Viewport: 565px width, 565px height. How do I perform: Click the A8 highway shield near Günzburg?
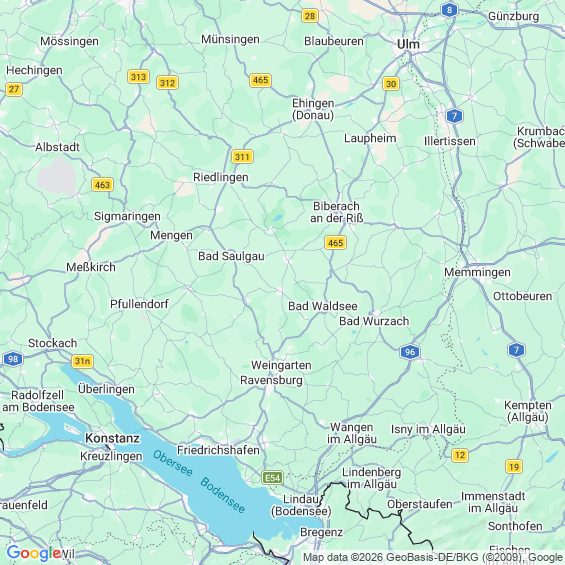click(449, 10)
